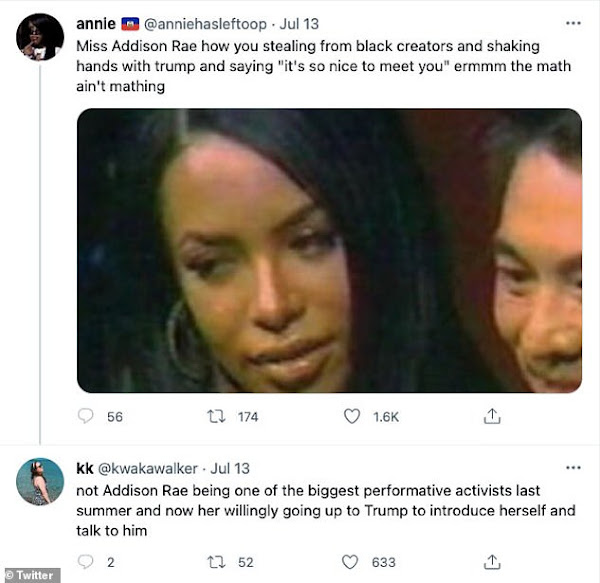The height and width of the screenshot is (583, 600).
Task: Open more options menu on kk's tweet
Action: point(573,468)
